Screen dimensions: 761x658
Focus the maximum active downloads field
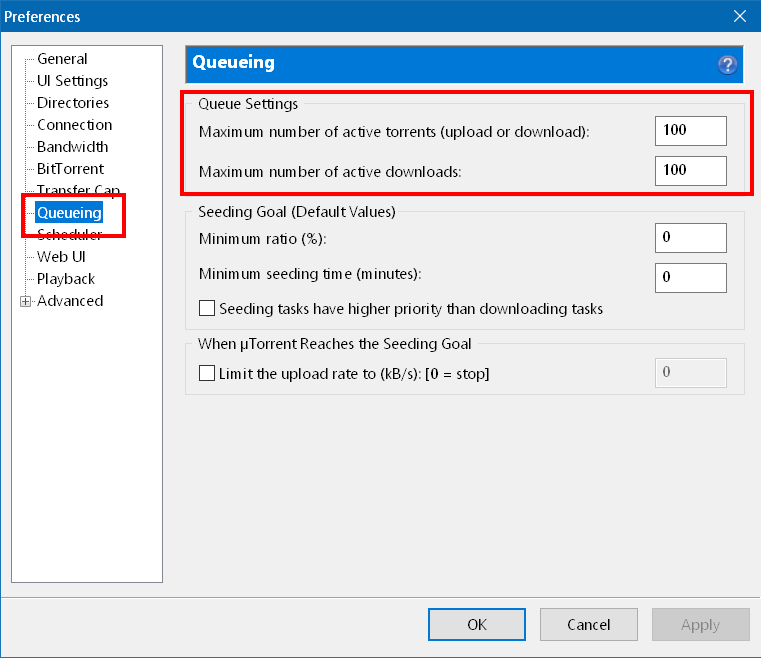click(690, 170)
